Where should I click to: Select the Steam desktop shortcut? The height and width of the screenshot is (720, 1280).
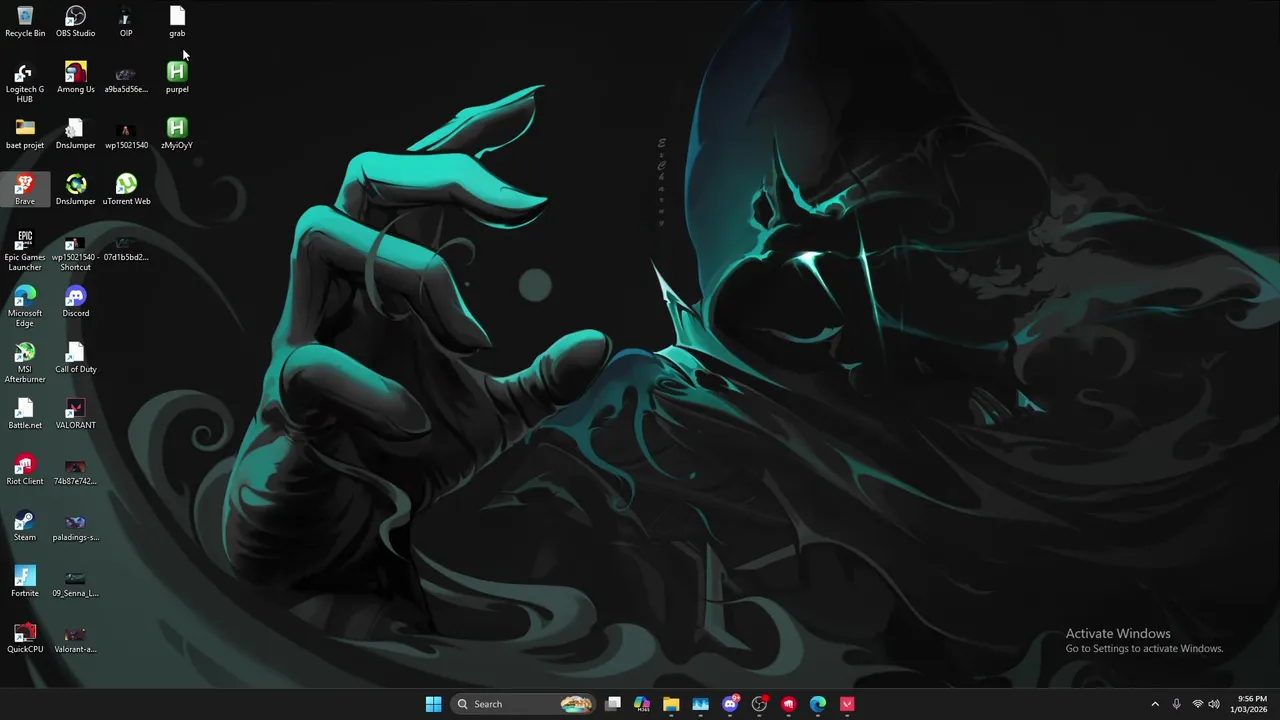tap(25, 526)
